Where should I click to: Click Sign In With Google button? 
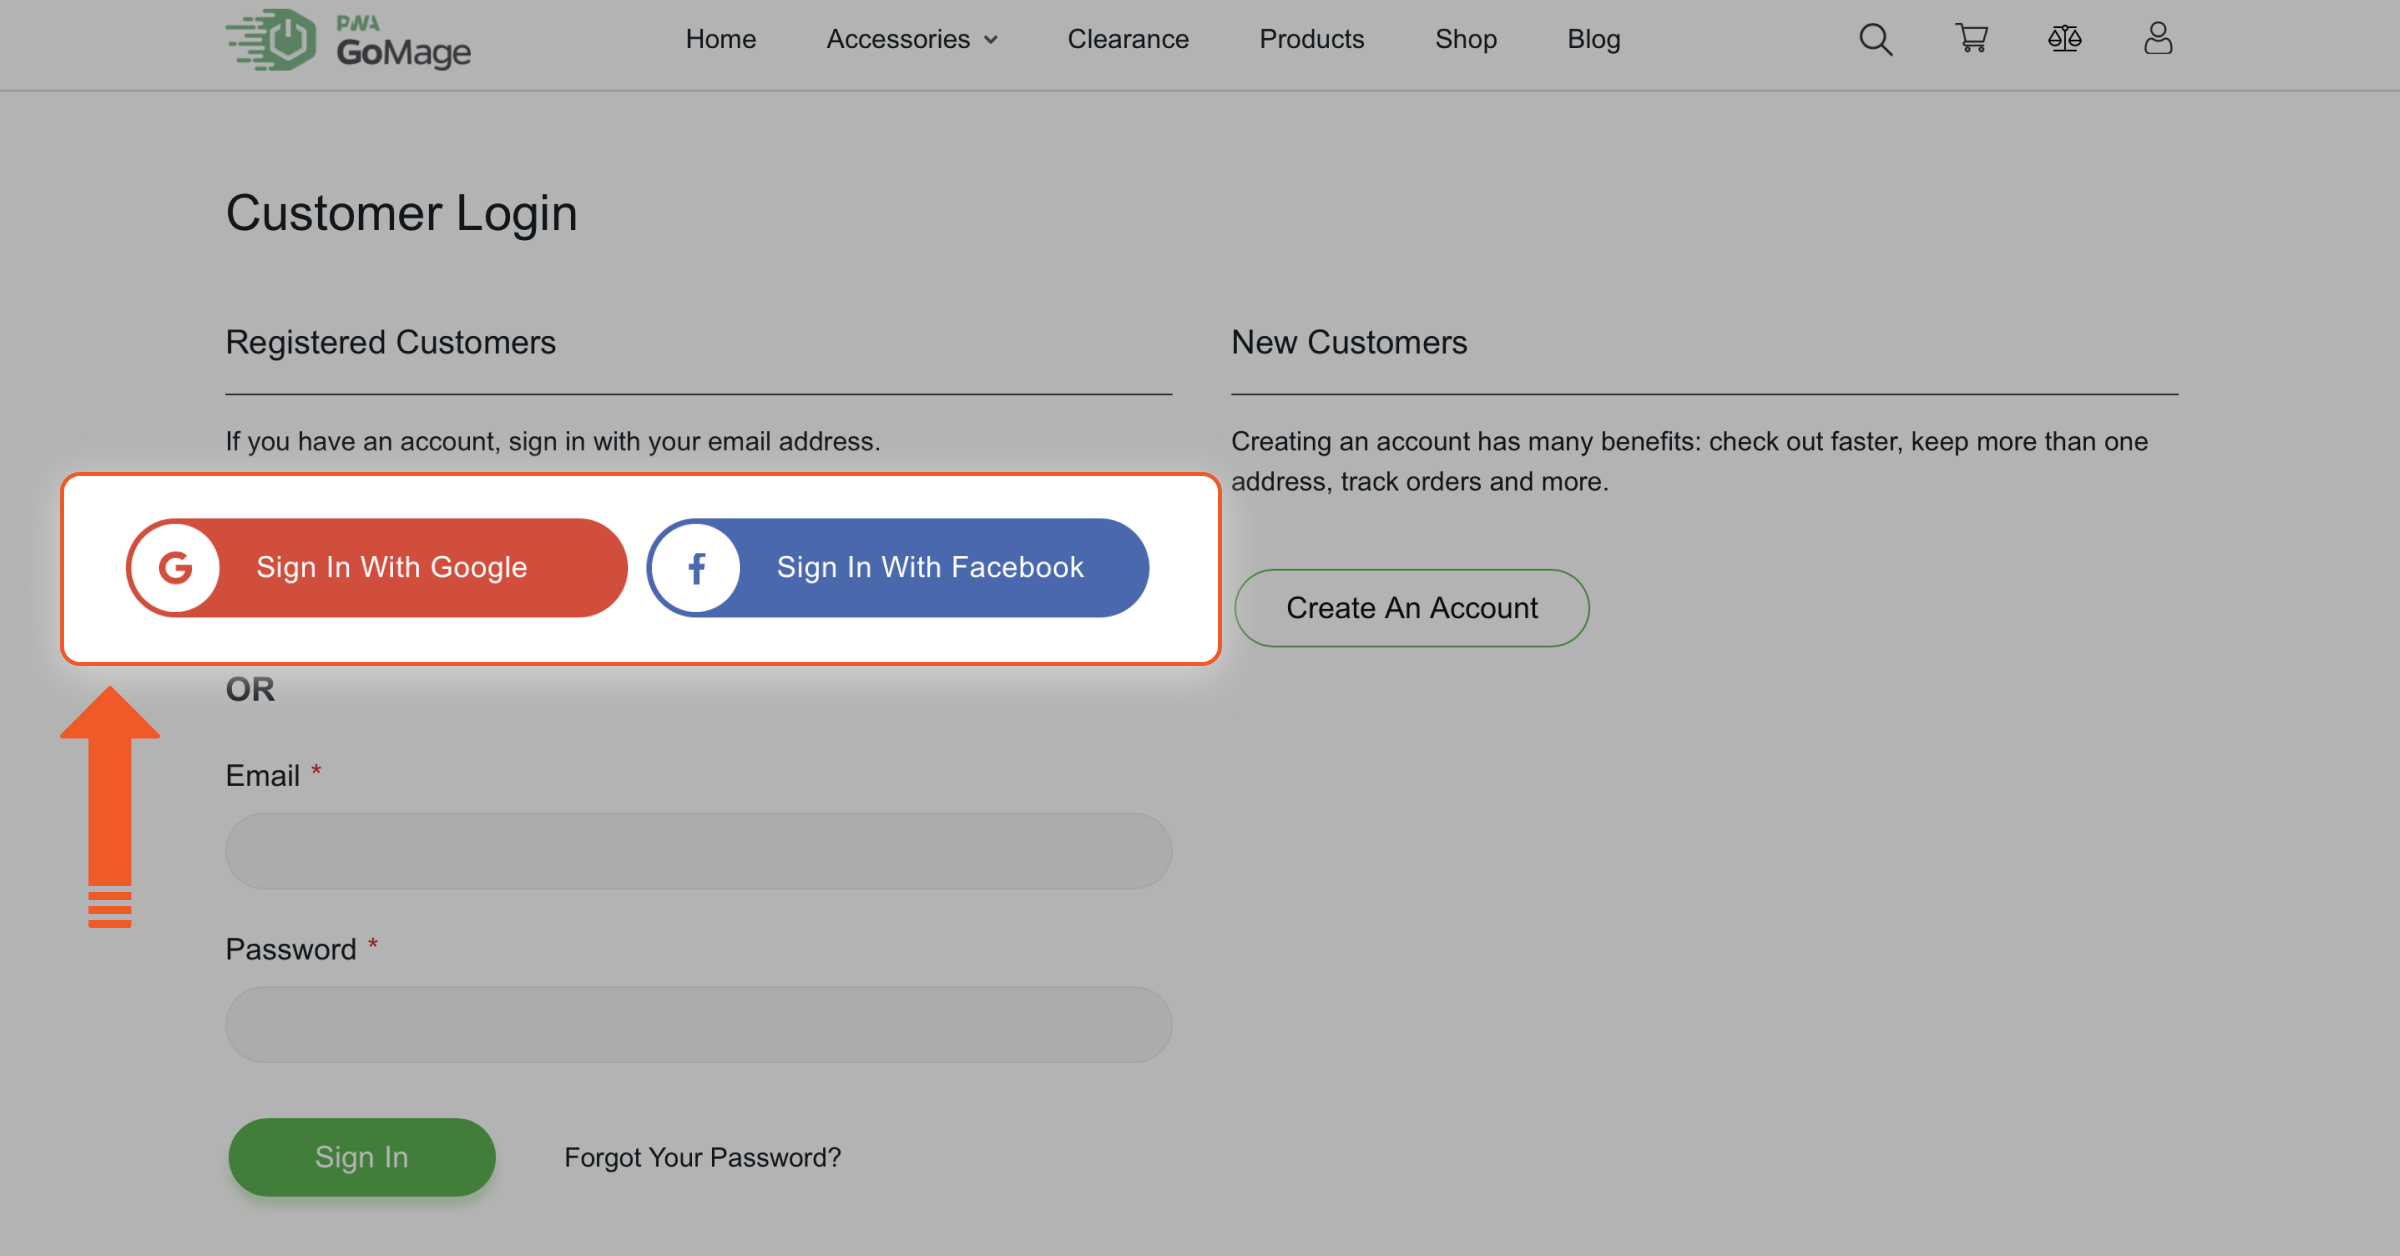[x=377, y=567]
